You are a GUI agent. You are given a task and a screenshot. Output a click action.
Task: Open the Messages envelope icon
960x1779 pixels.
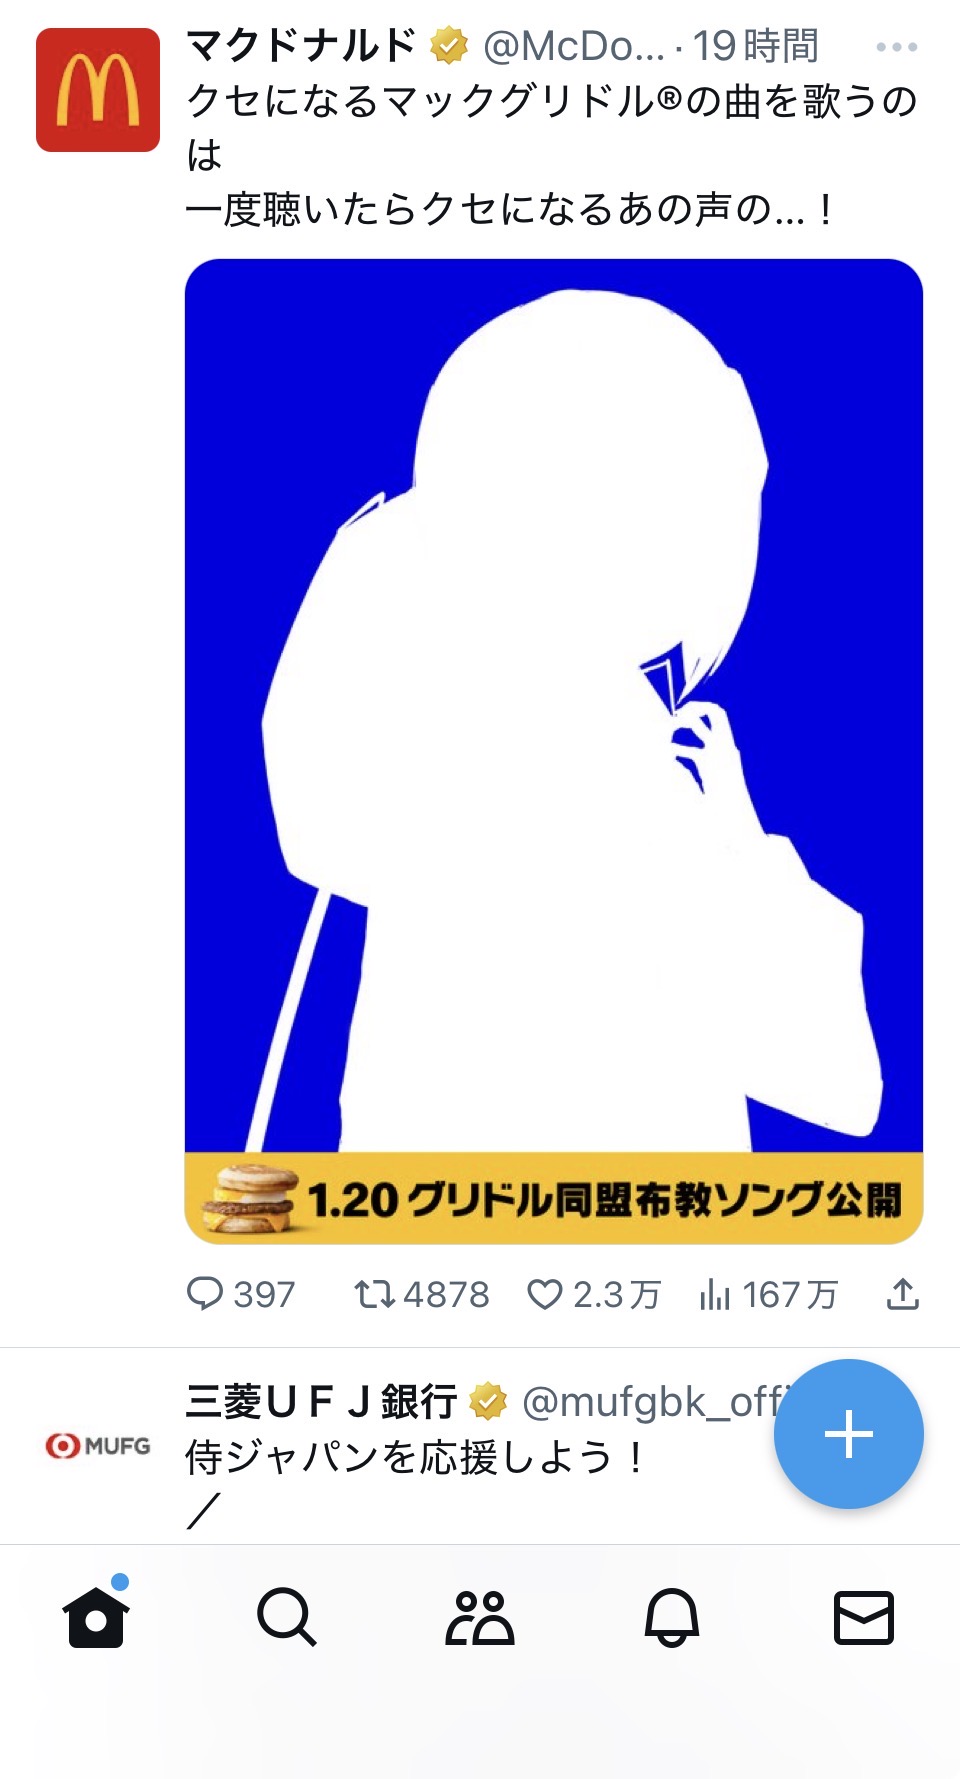(864, 1617)
